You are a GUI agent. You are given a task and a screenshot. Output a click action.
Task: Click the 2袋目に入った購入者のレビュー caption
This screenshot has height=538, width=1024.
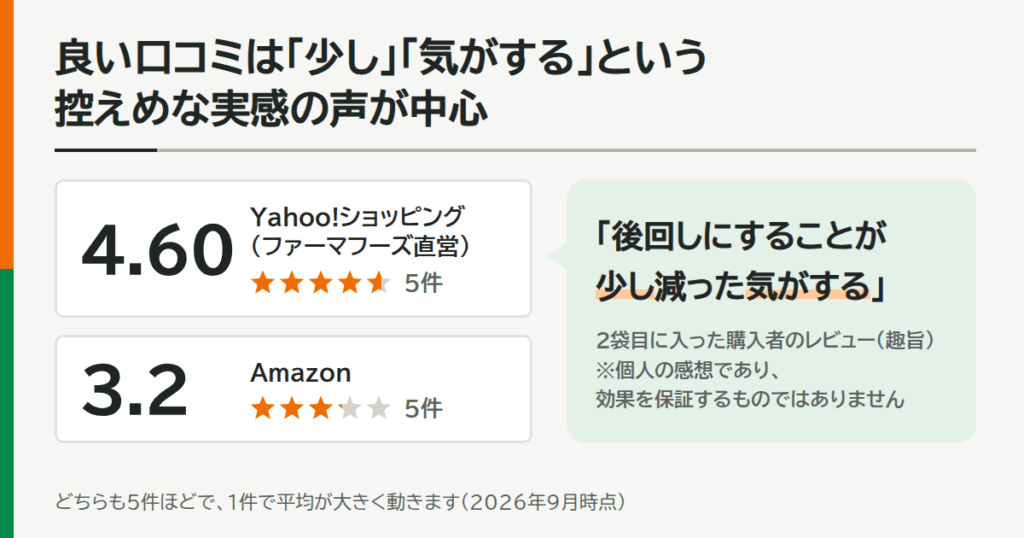click(765, 340)
